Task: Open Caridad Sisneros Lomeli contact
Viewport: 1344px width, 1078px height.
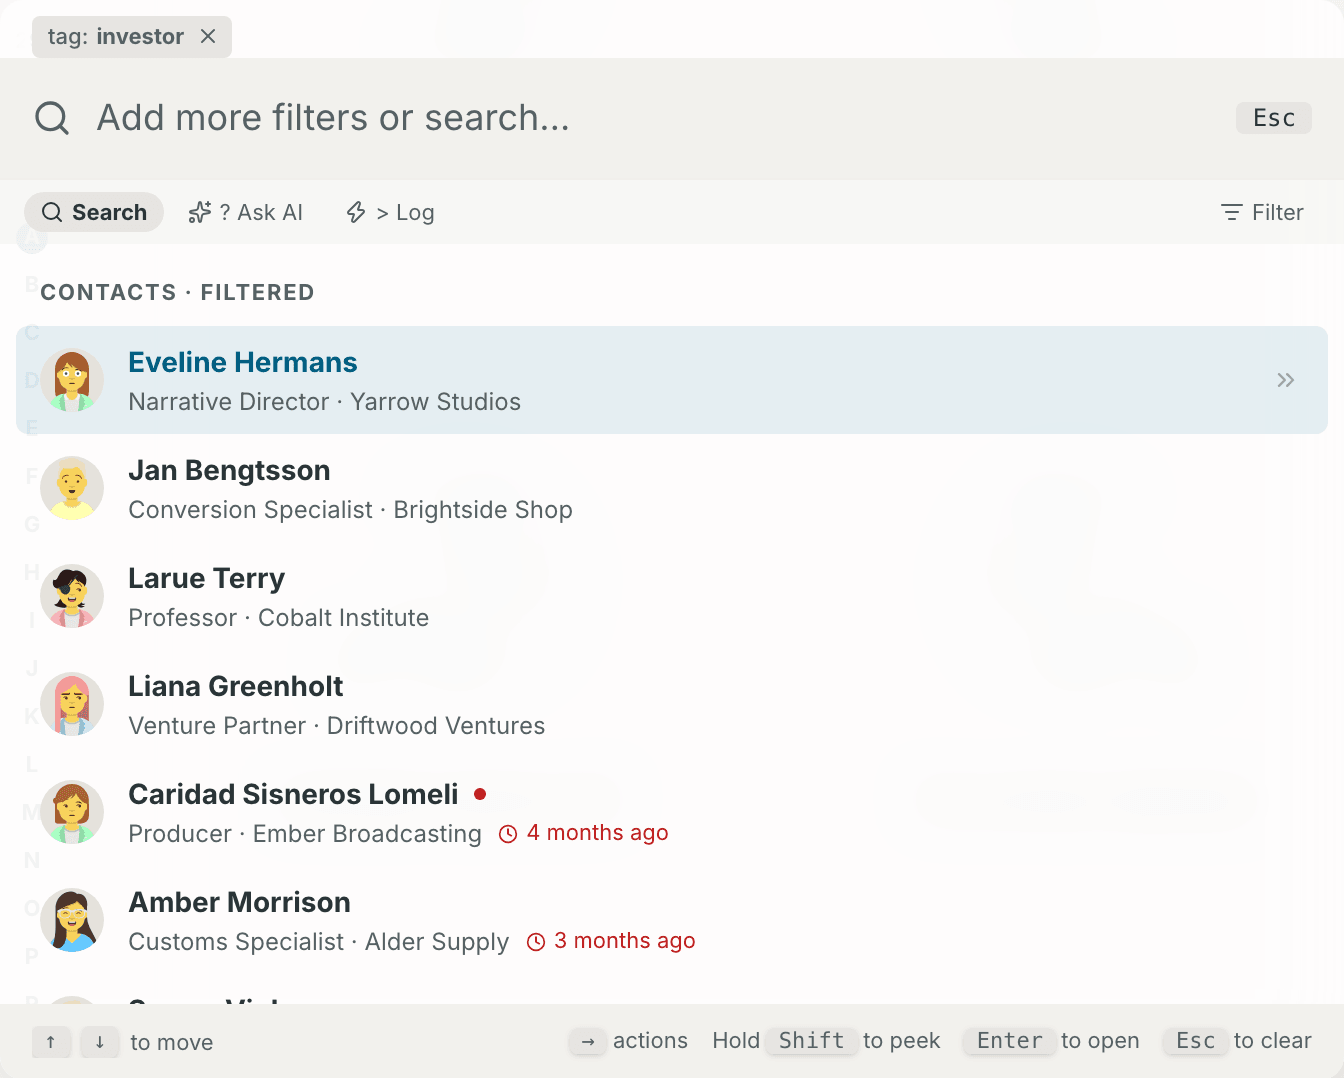Action: 672,812
